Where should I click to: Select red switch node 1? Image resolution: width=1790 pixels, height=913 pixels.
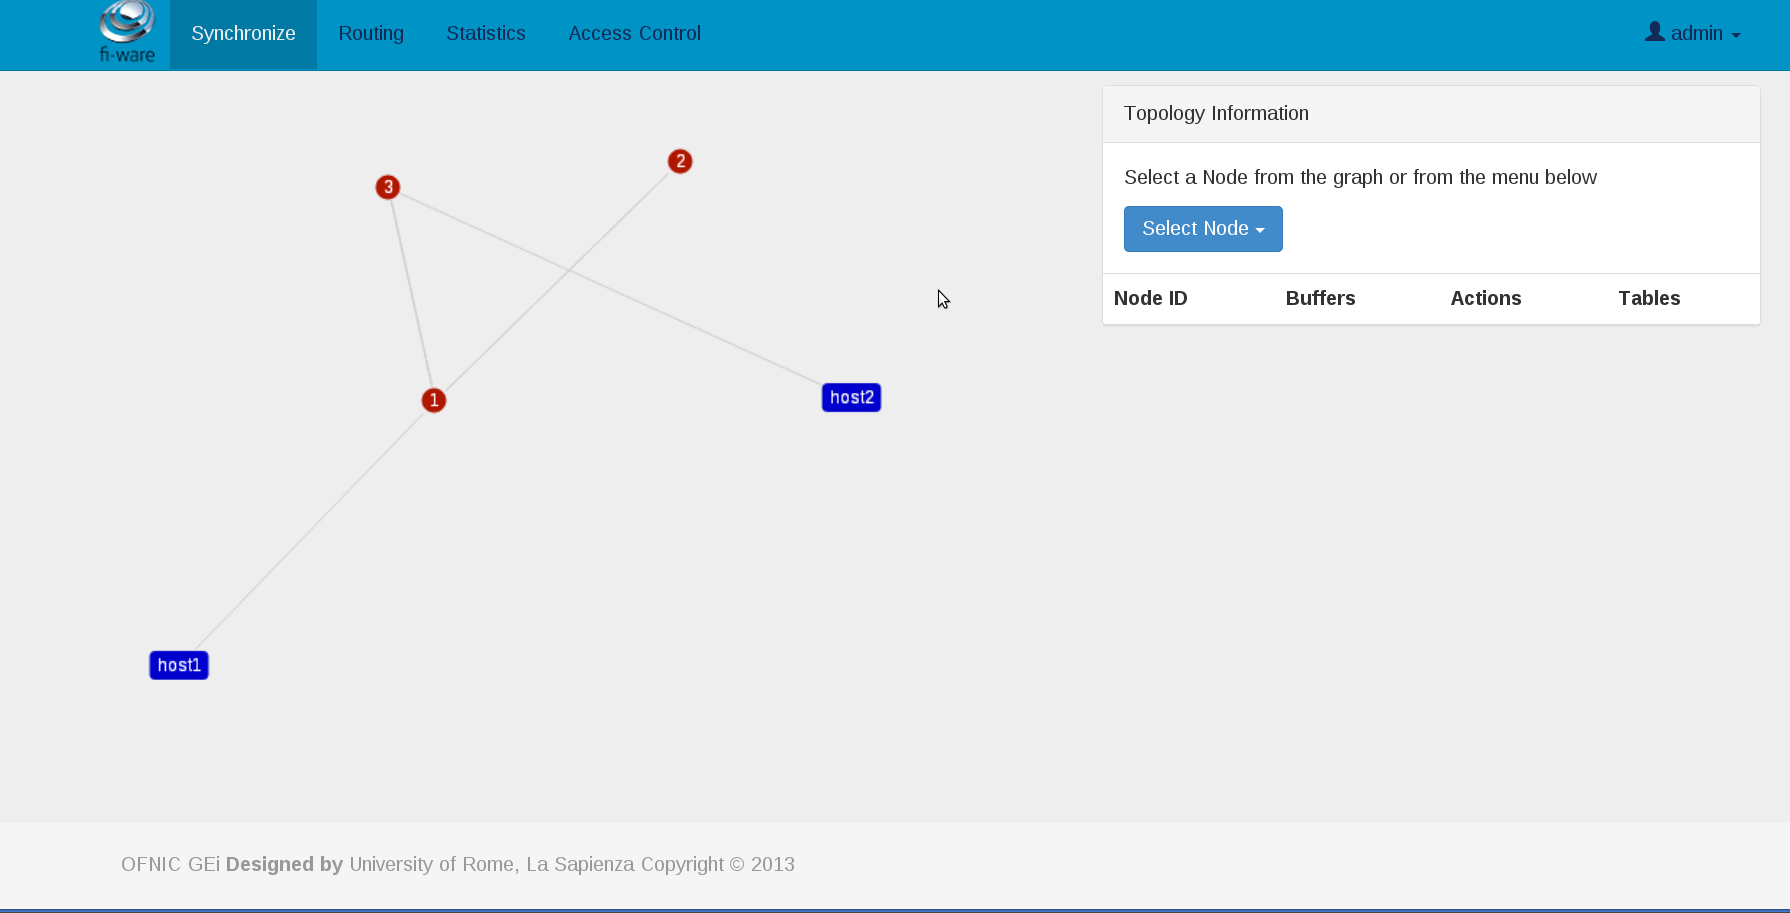click(434, 400)
